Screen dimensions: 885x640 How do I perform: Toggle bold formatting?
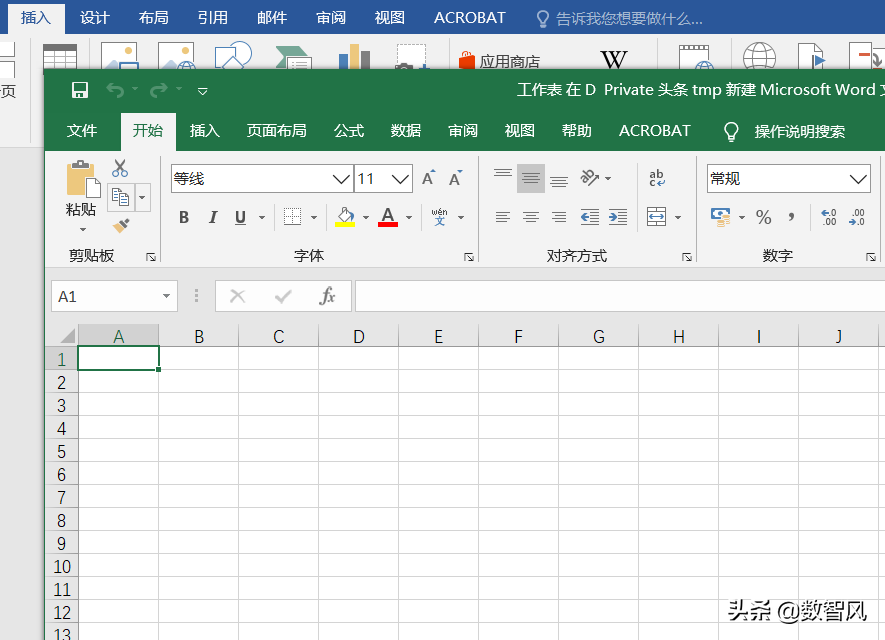184,216
